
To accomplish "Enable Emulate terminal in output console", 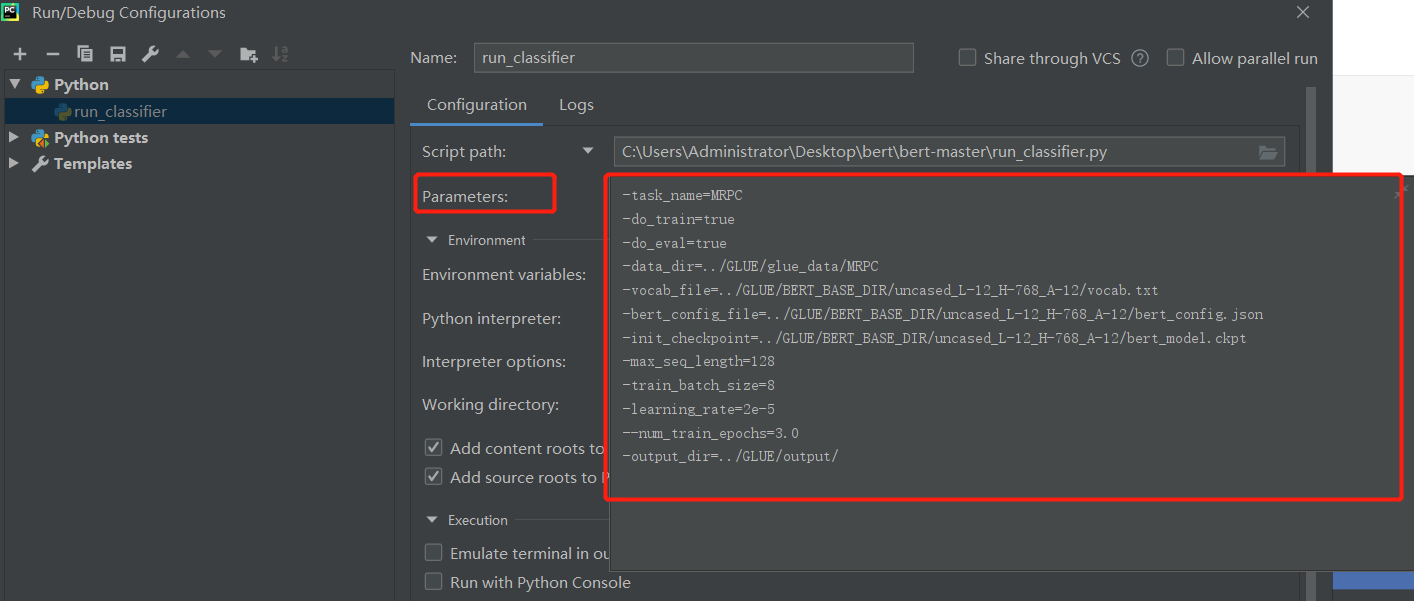I will coord(433,552).
